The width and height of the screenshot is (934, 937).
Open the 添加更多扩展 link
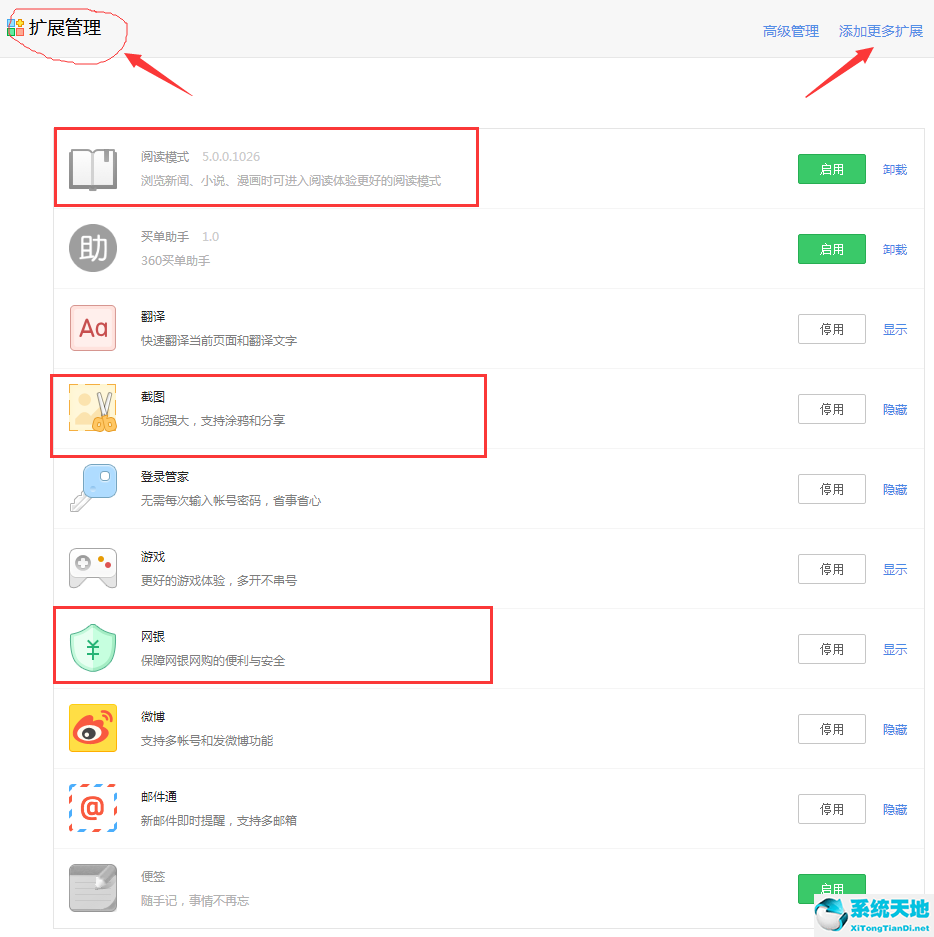[x=880, y=31]
